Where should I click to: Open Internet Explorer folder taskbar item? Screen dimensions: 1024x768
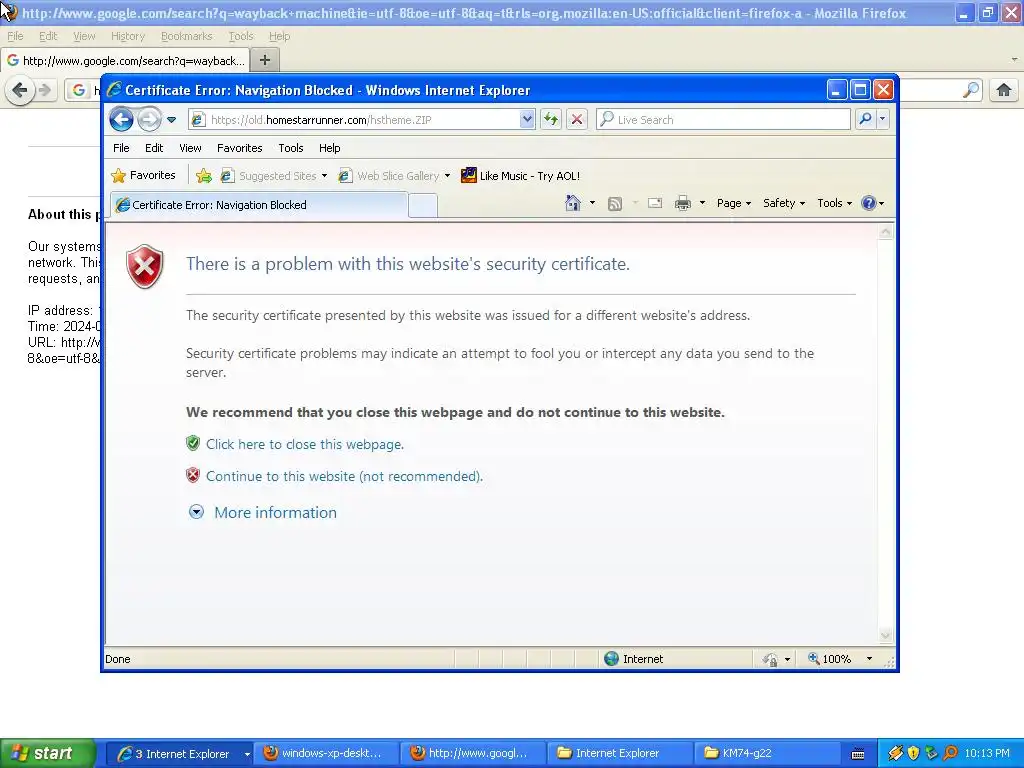619,753
